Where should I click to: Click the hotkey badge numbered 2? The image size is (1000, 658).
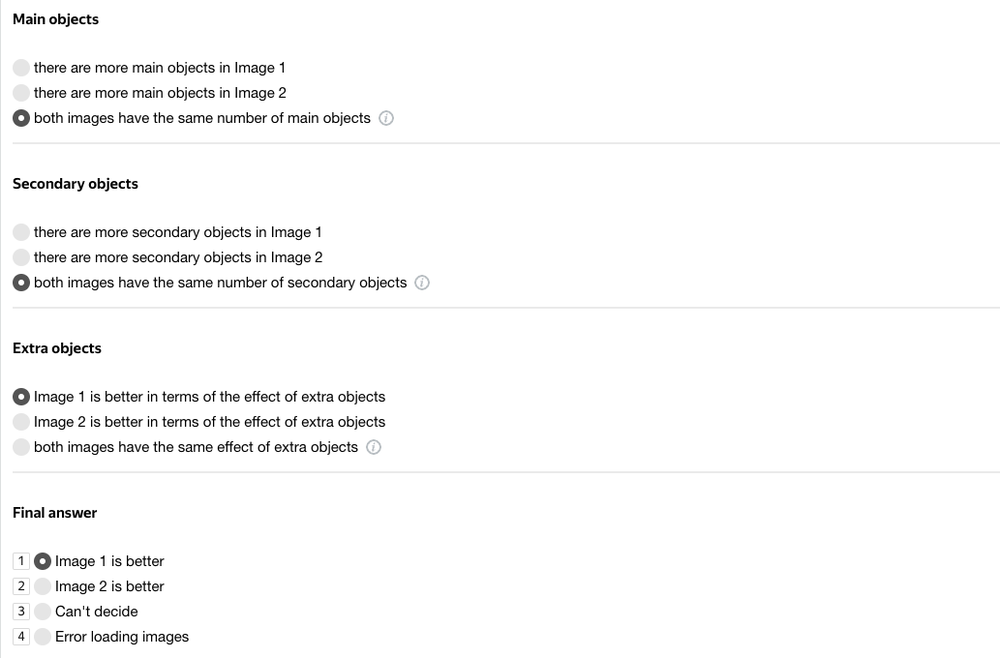coord(21,586)
